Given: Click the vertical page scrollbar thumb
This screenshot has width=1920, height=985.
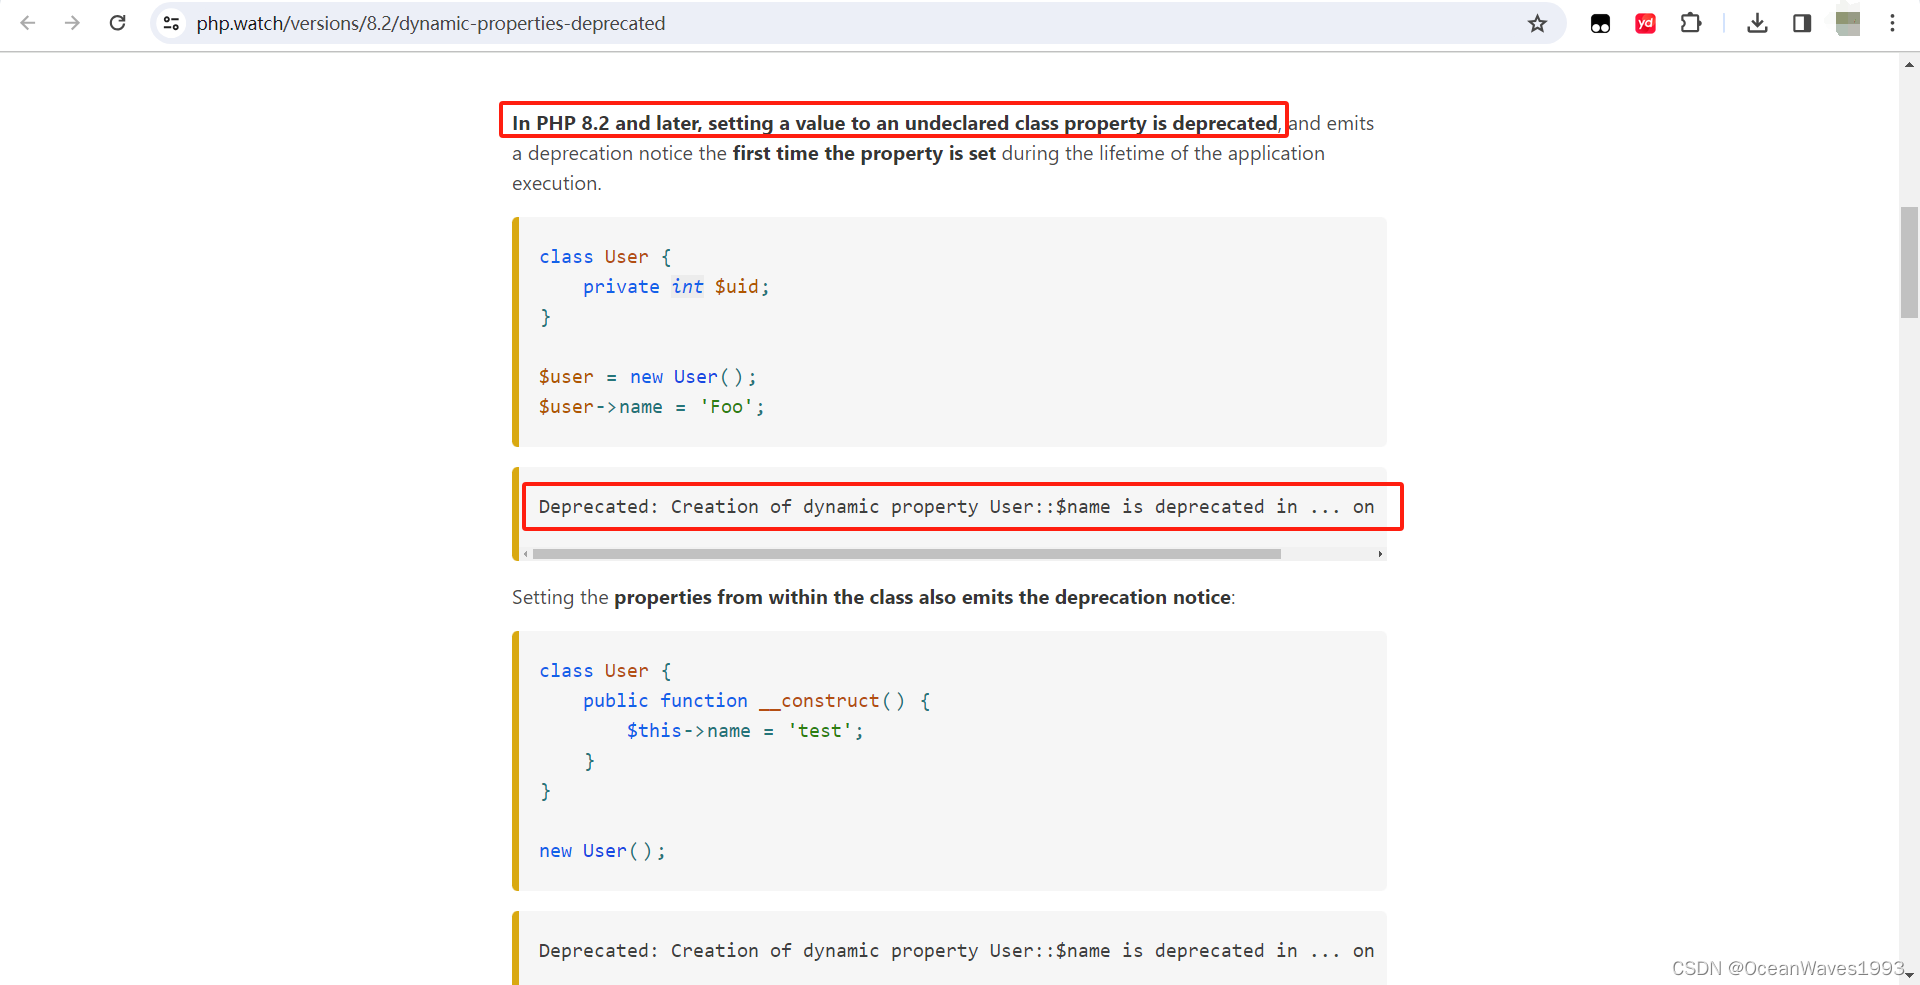Looking at the screenshot, I should point(1909,262).
